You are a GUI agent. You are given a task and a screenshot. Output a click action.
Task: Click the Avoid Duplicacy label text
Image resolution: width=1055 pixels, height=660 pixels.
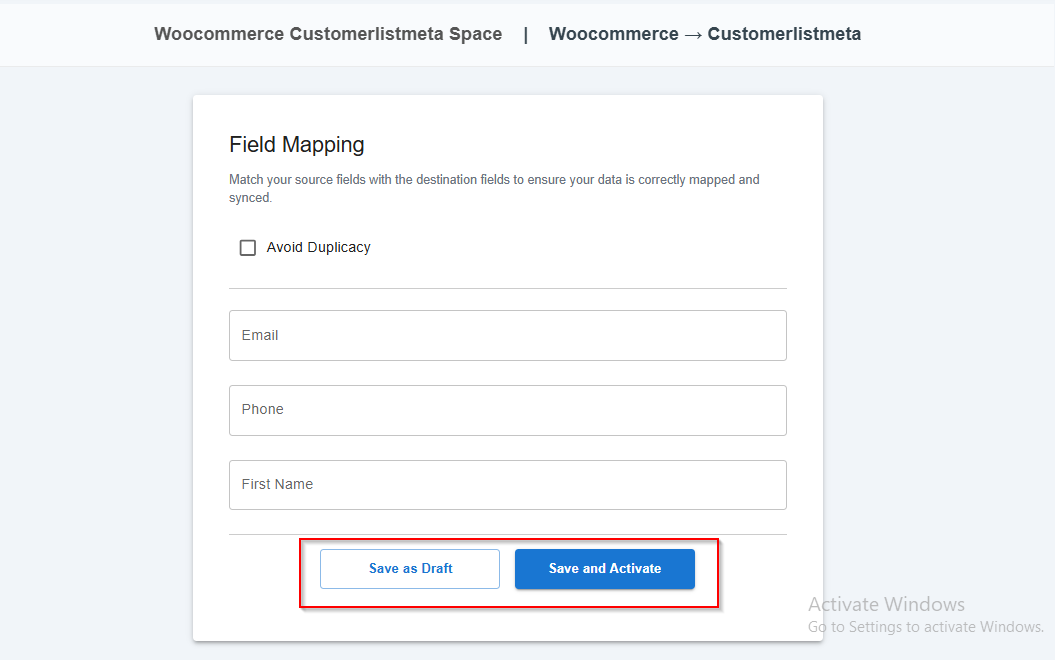click(x=318, y=248)
